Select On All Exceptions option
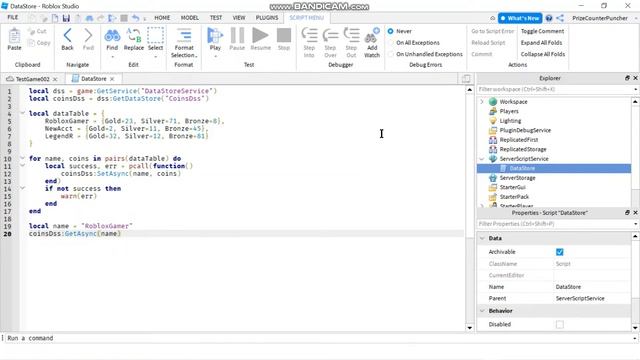640x360 pixels. (391, 42)
